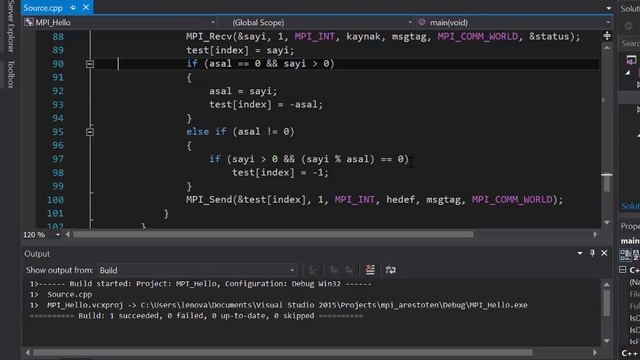640x360 pixels.
Task: Collapse the if block at line 90
Action: [x=90, y=64]
